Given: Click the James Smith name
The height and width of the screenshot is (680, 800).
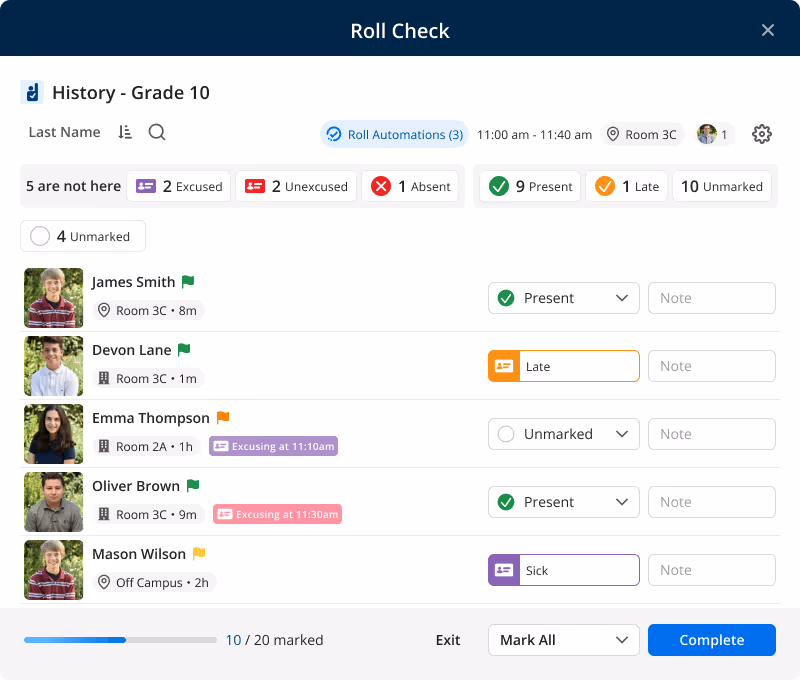Looking at the screenshot, I should tap(133, 282).
